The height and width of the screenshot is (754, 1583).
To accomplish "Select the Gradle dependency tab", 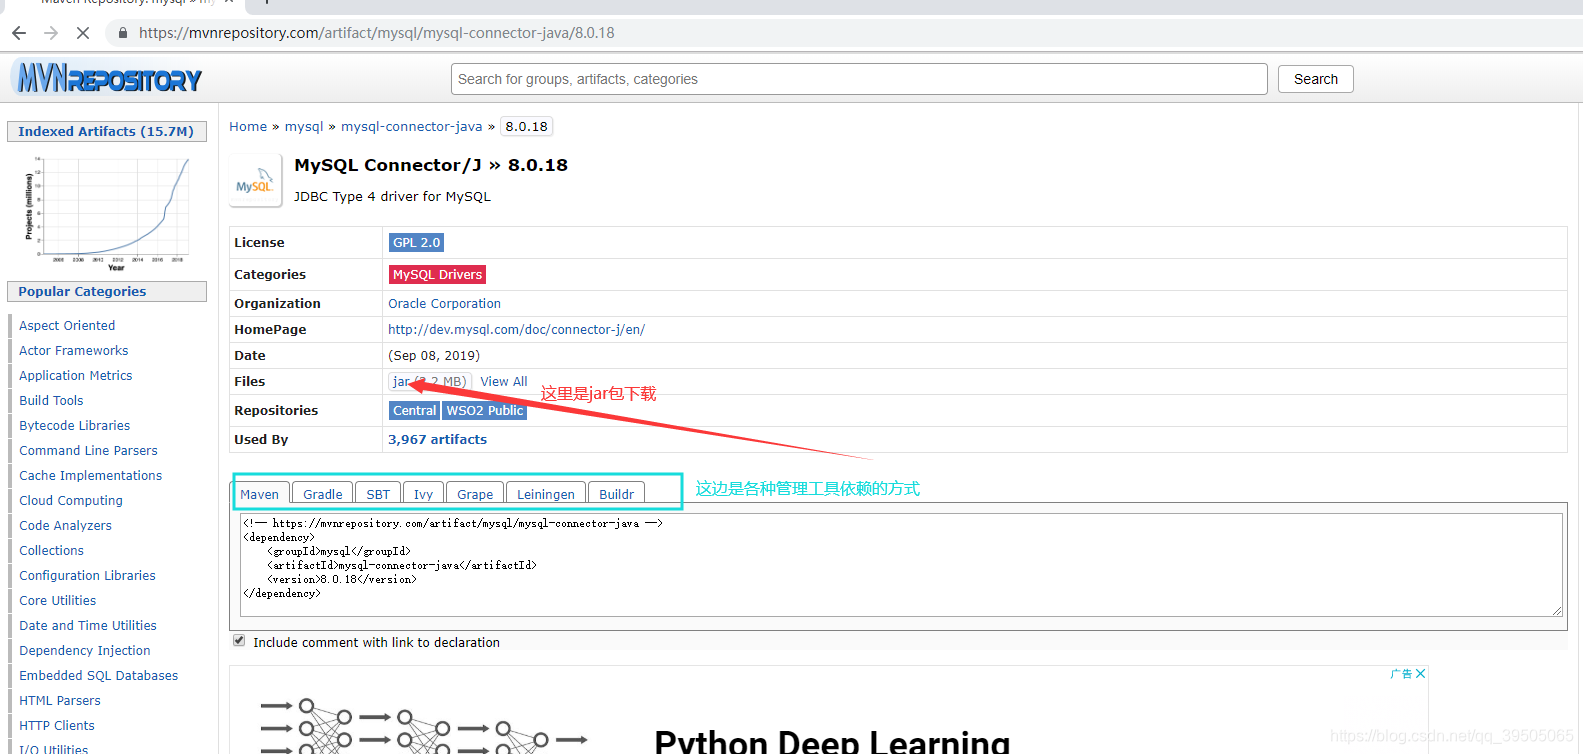I will (323, 494).
